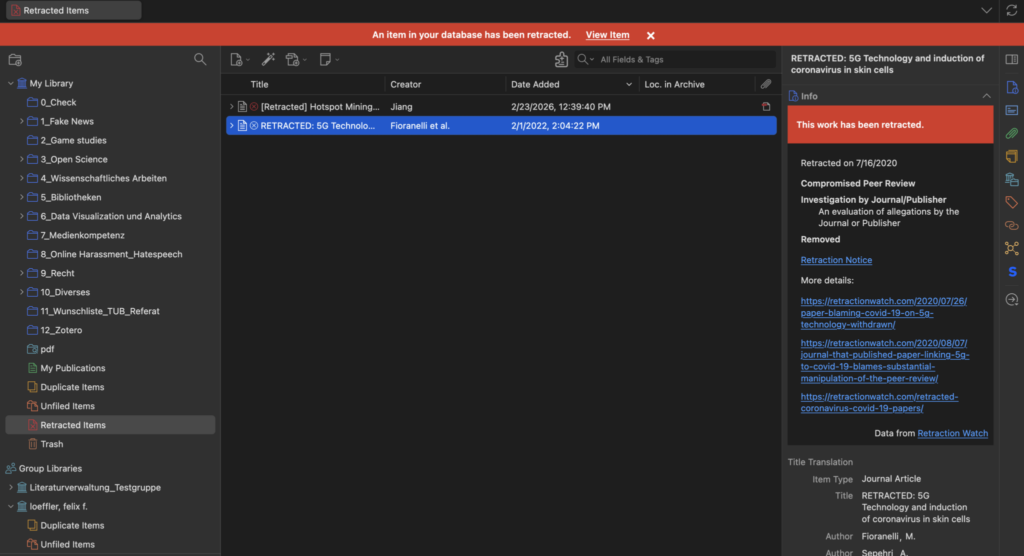Expand the 5_Bibliotheken collection
Screen dimensions: 1024x556
pos(22,197)
